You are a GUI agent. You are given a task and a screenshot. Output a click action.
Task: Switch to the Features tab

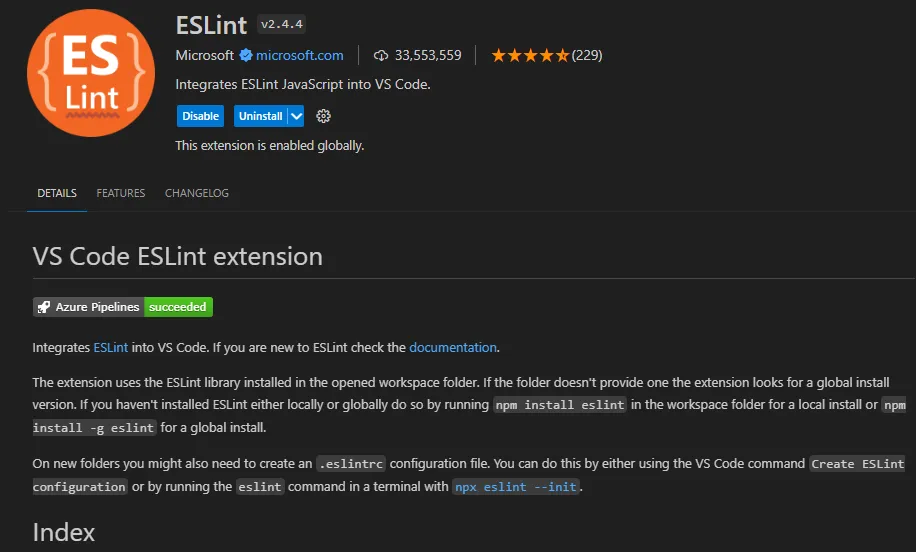121,193
